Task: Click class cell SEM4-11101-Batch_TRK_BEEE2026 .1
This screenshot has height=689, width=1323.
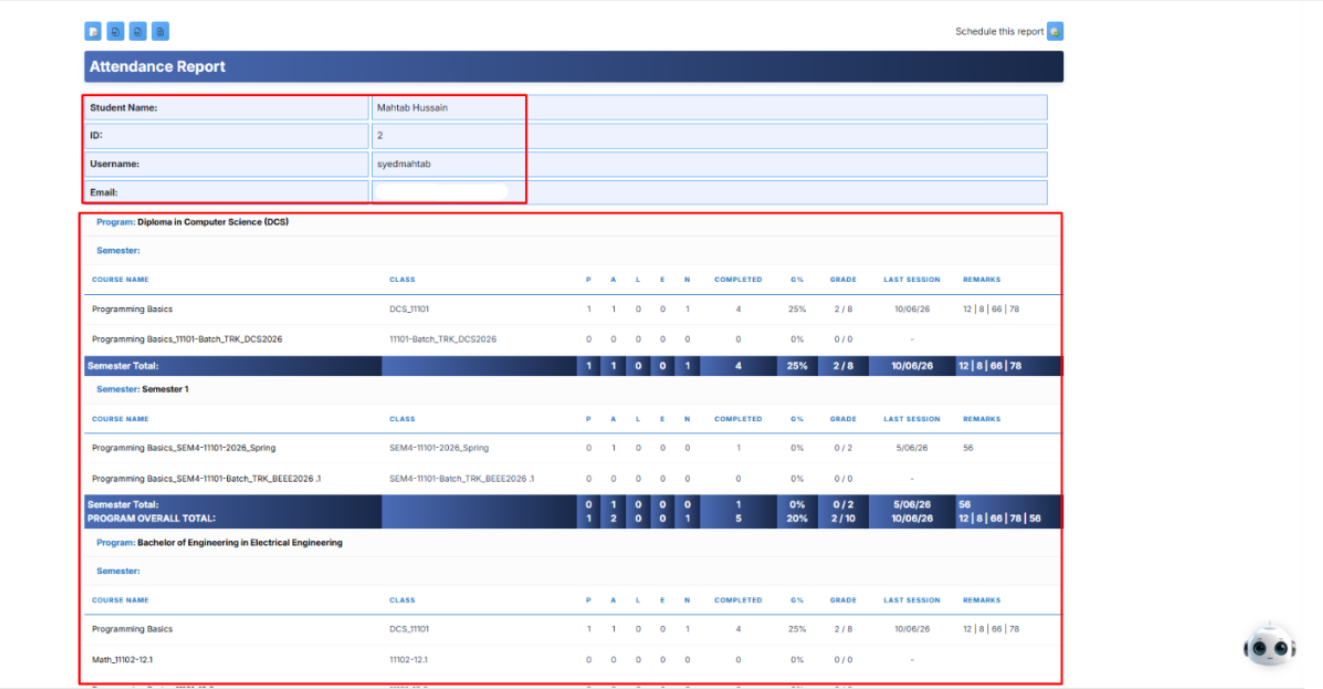Action: (x=462, y=479)
